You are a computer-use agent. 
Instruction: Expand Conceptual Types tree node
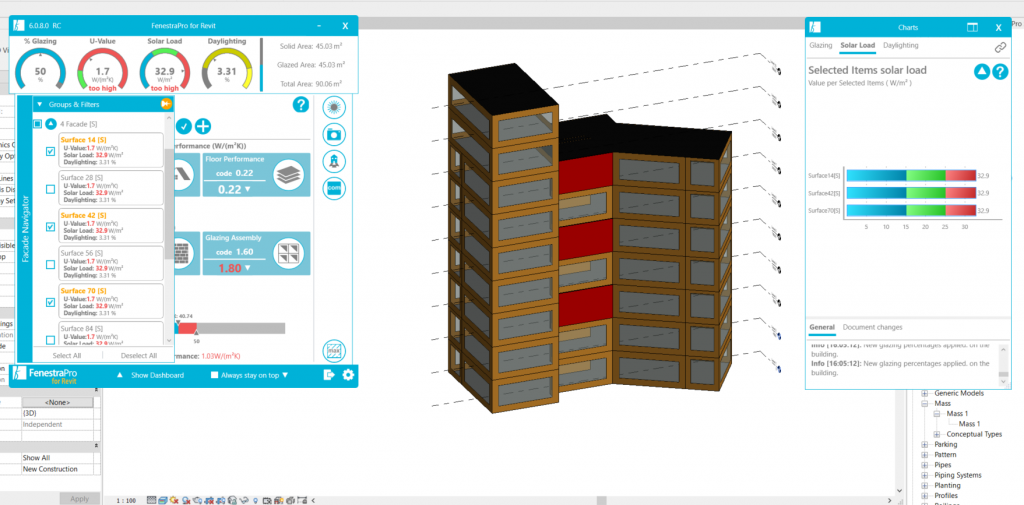[x=938, y=434]
